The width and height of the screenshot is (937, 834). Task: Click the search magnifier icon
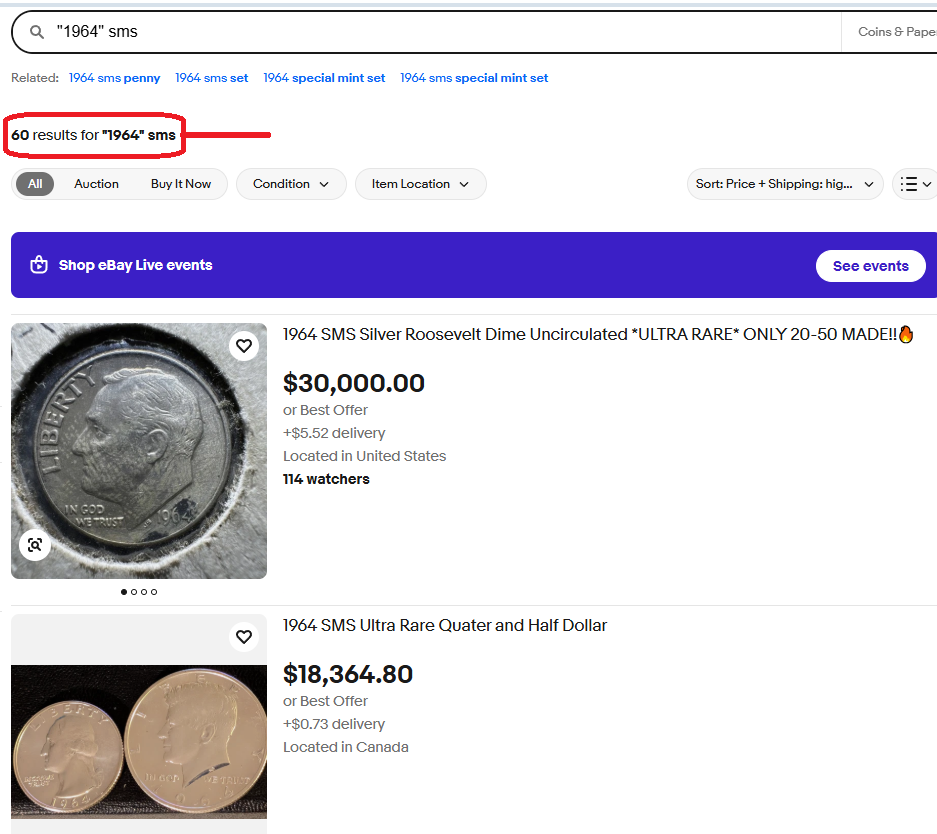pyautogui.click(x=36, y=32)
